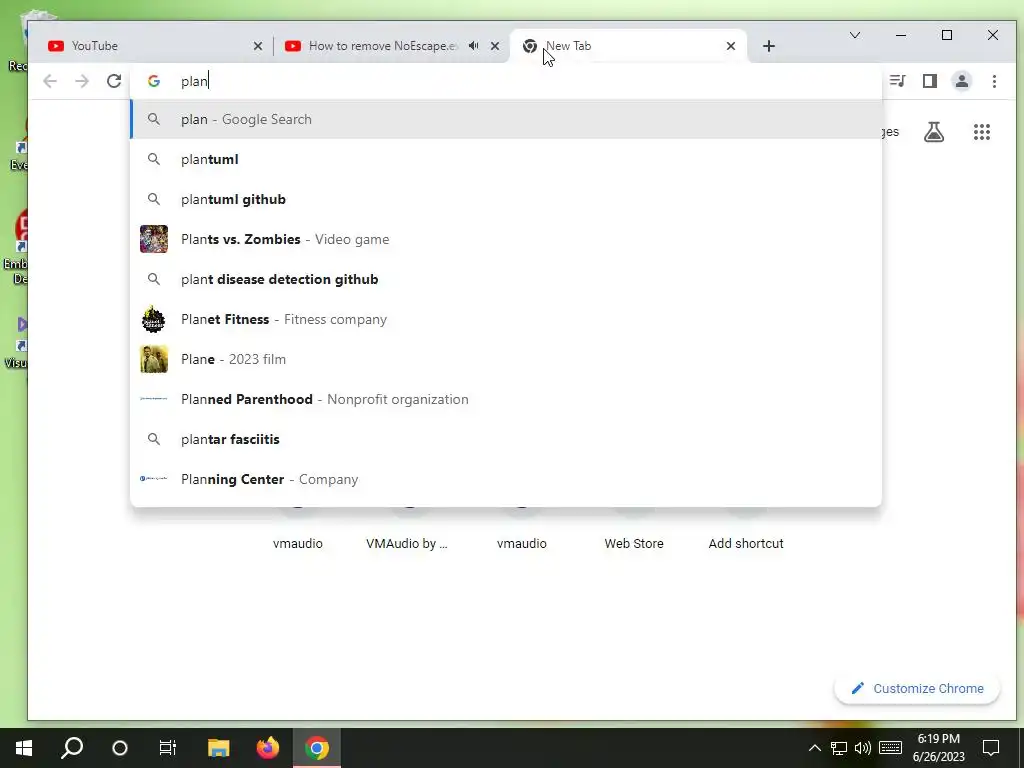Open the Chrome profile avatar
This screenshot has width=1024, height=768.
tap(962, 81)
